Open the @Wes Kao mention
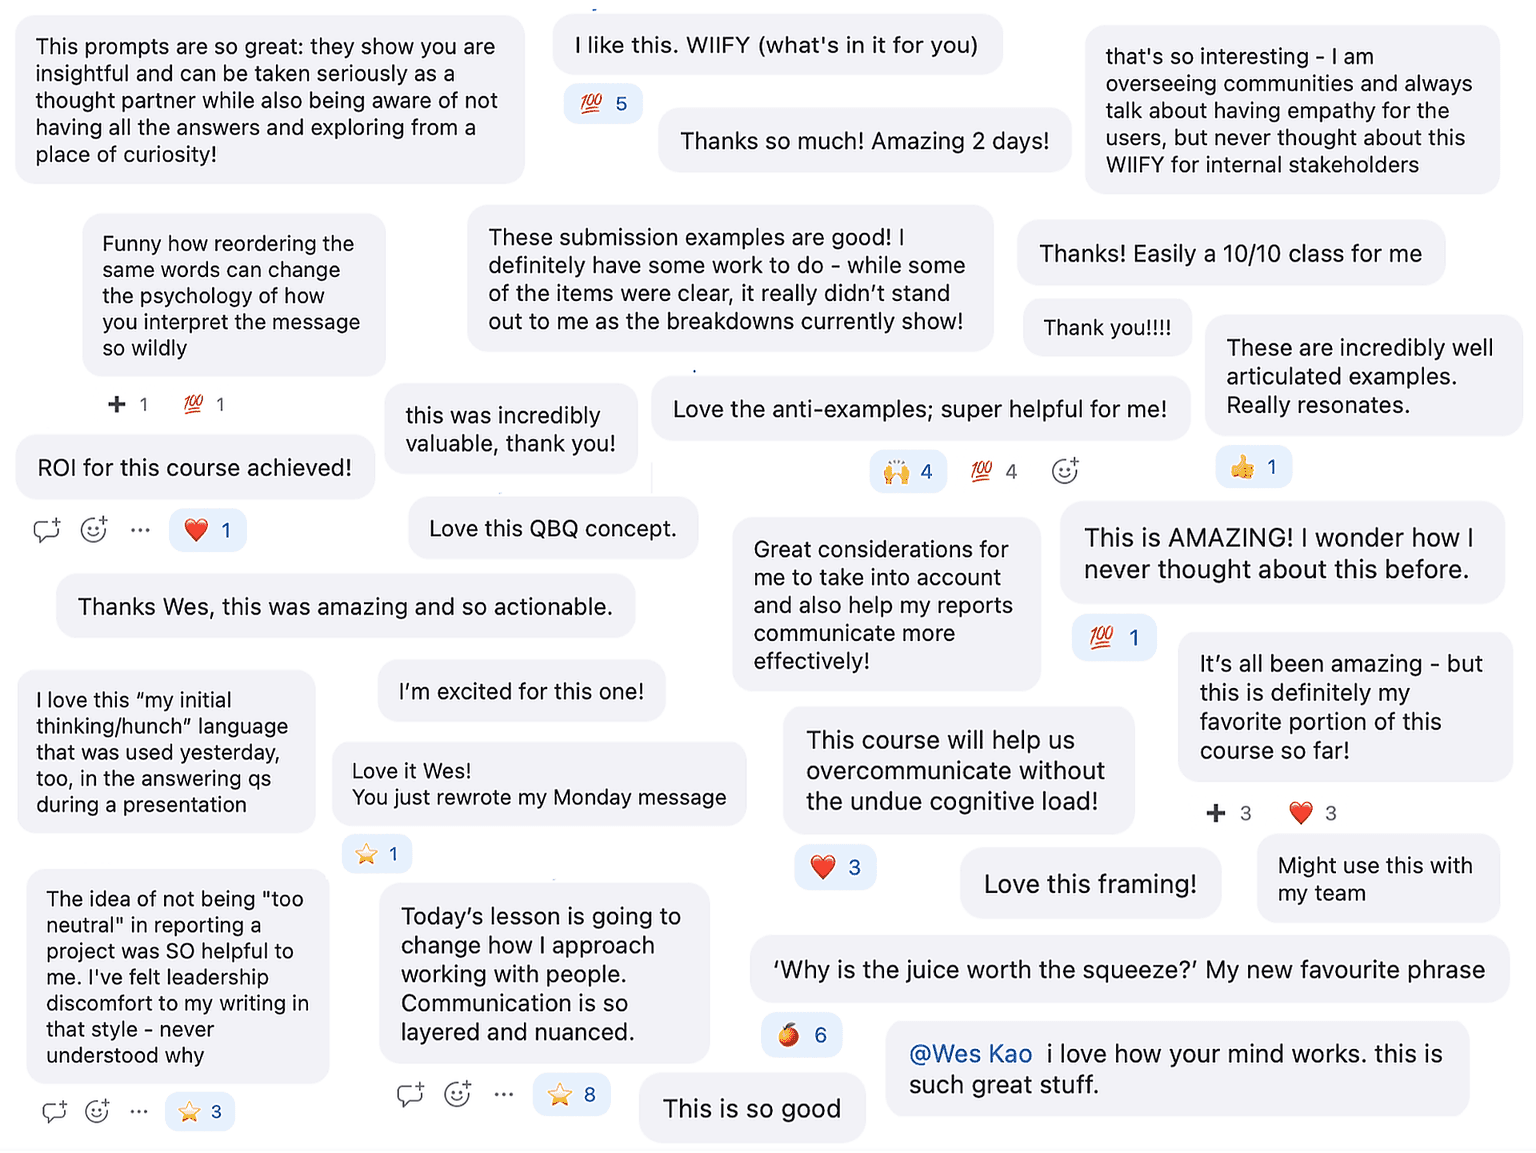Image resolution: width=1536 pixels, height=1153 pixels. click(970, 1054)
